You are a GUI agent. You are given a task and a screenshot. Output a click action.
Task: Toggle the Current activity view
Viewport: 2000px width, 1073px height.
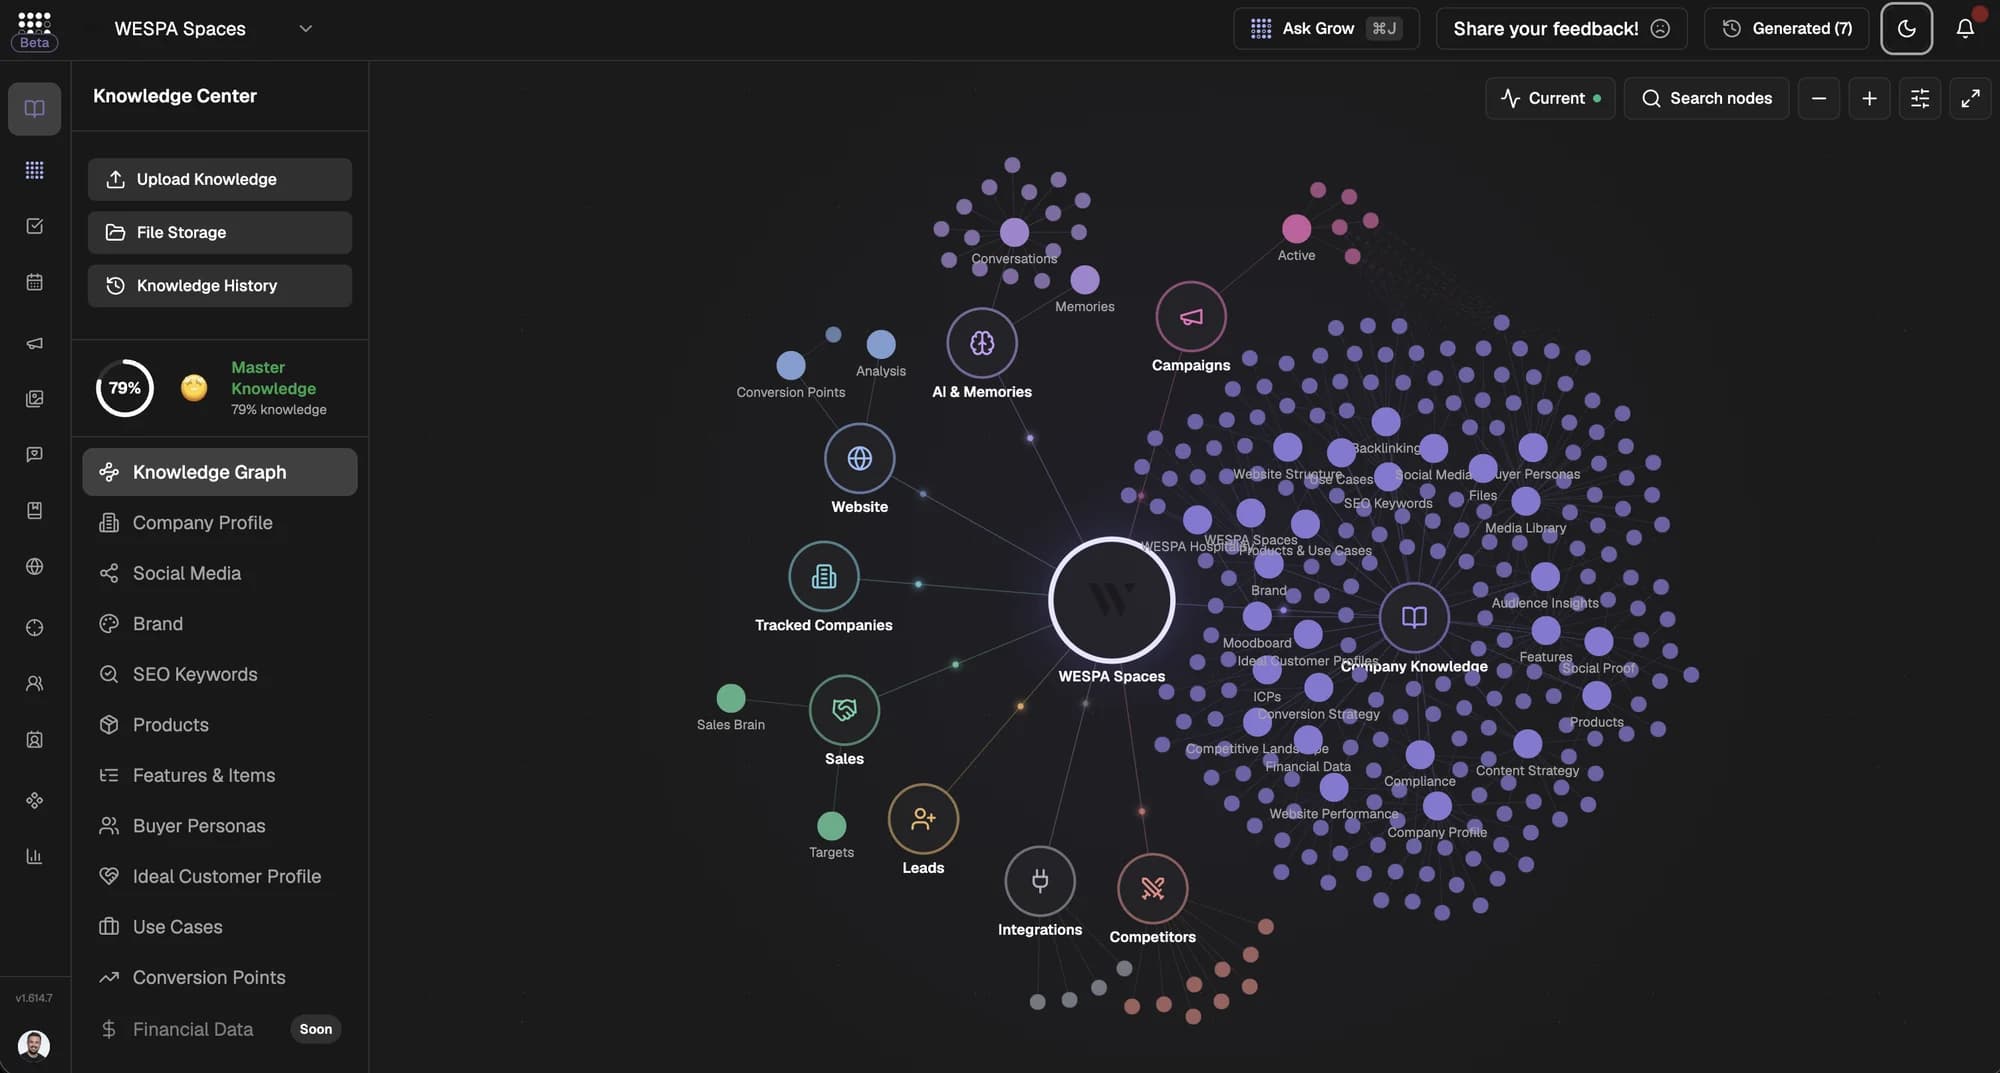(1550, 98)
